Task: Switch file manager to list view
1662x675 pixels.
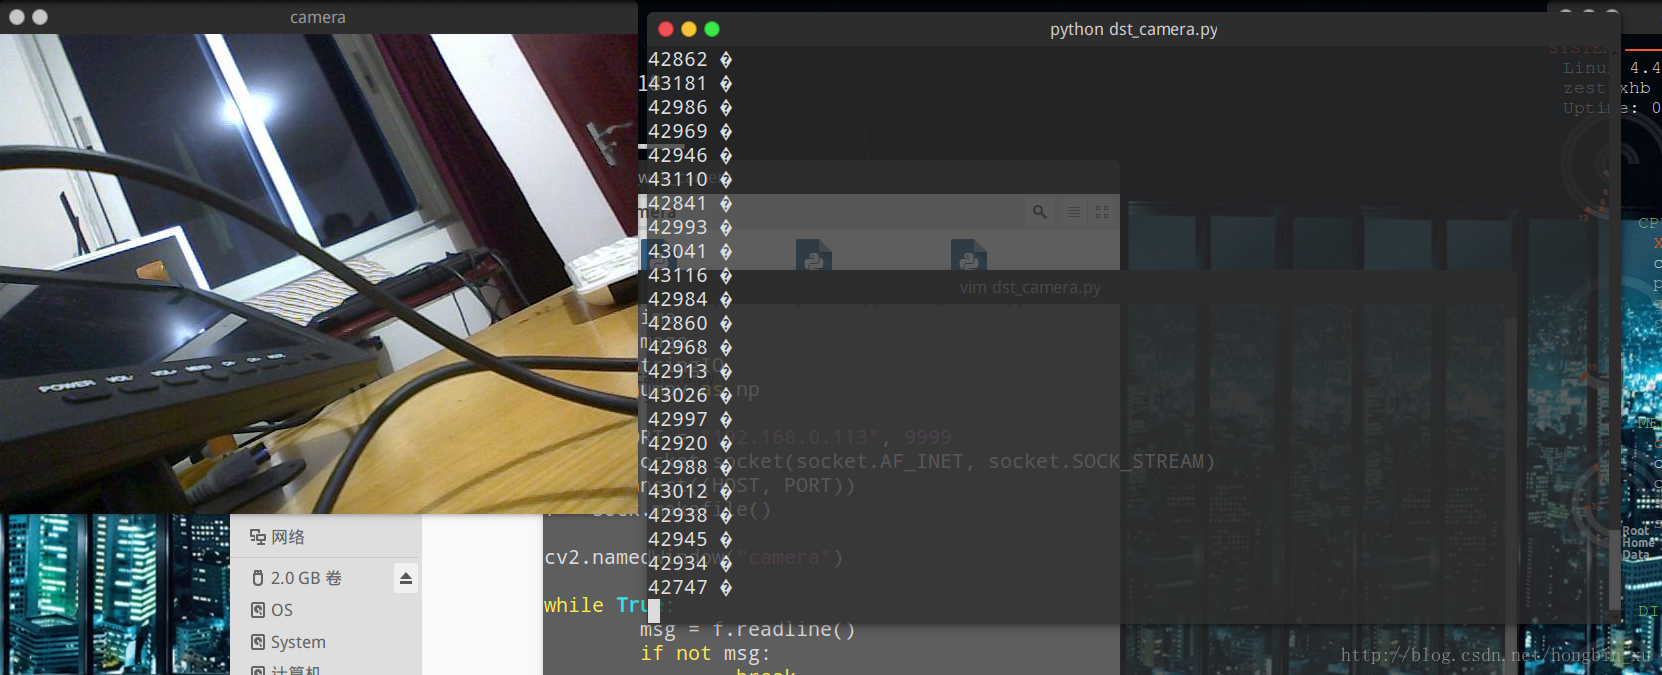Action: pyautogui.click(x=1073, y=212)
